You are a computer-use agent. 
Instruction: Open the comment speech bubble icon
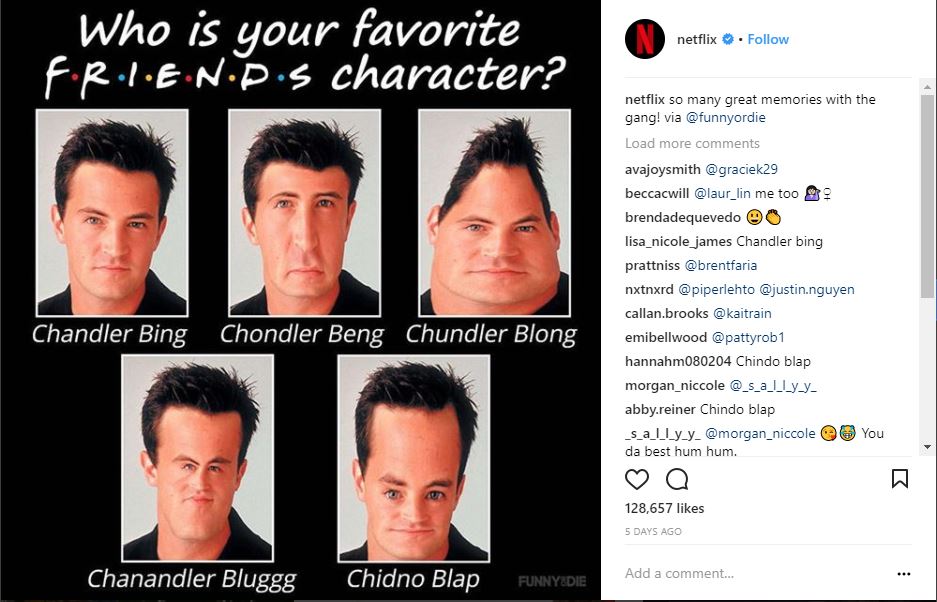pos(677,479)
